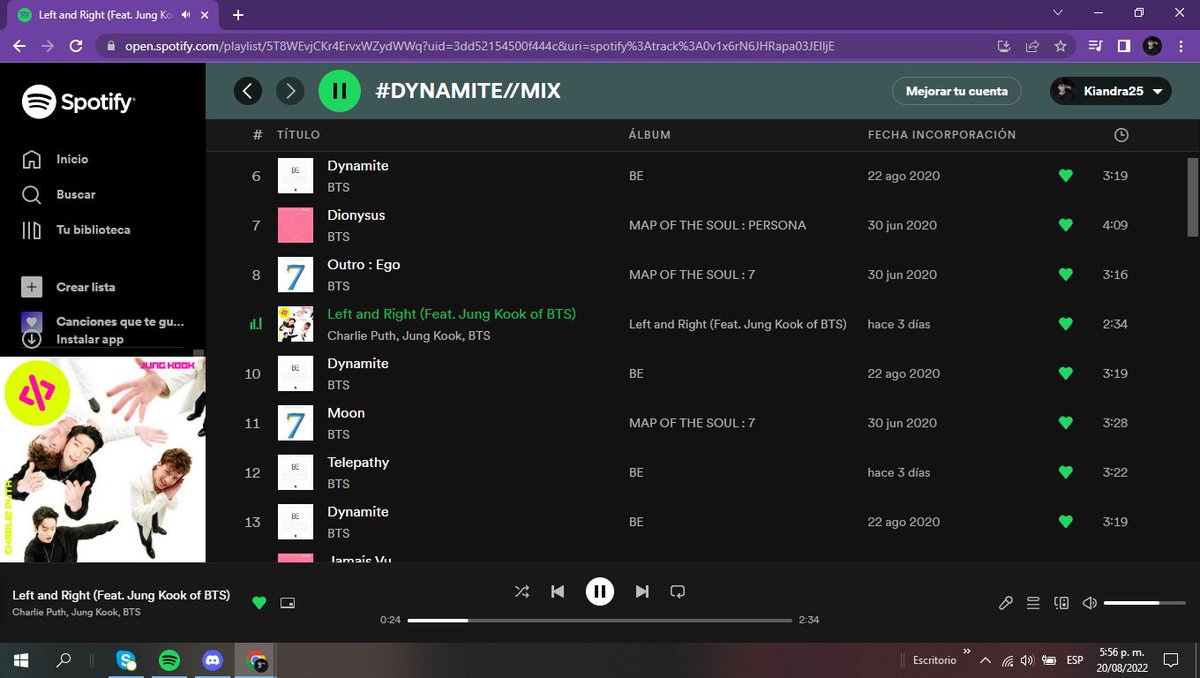This screenshot has width=1200, height=678.
Task: Create a new playlist with Crear lista
Action: pos(68,287)
